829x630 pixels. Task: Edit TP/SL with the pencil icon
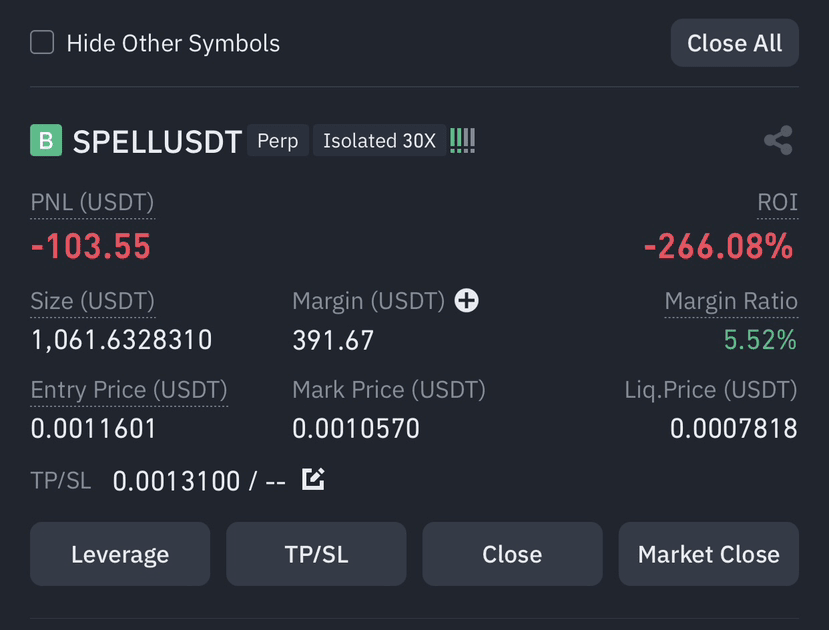tap(313, 479)
